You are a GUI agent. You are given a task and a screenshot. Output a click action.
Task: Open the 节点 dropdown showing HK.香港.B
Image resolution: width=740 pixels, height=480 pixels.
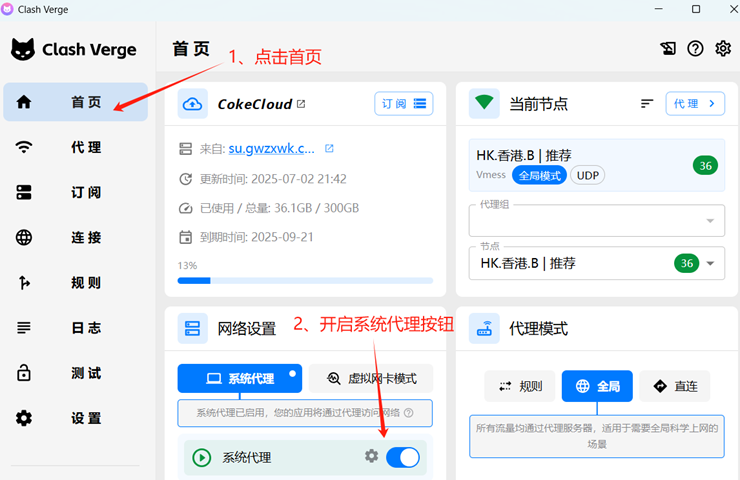[x=597, y=263]
